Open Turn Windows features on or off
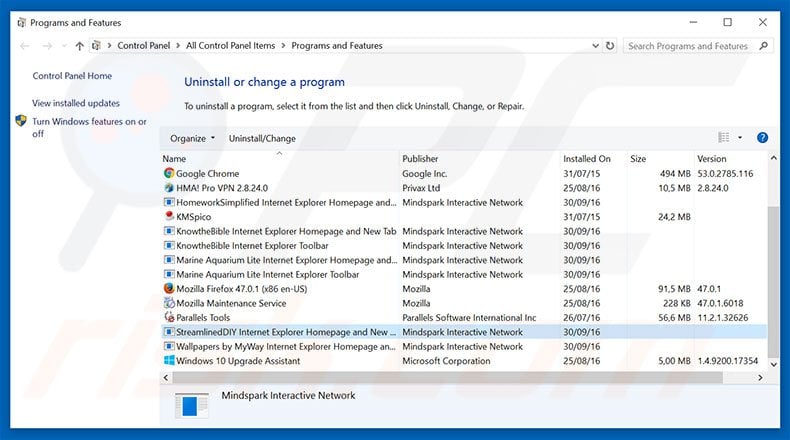 coord(89,127)
